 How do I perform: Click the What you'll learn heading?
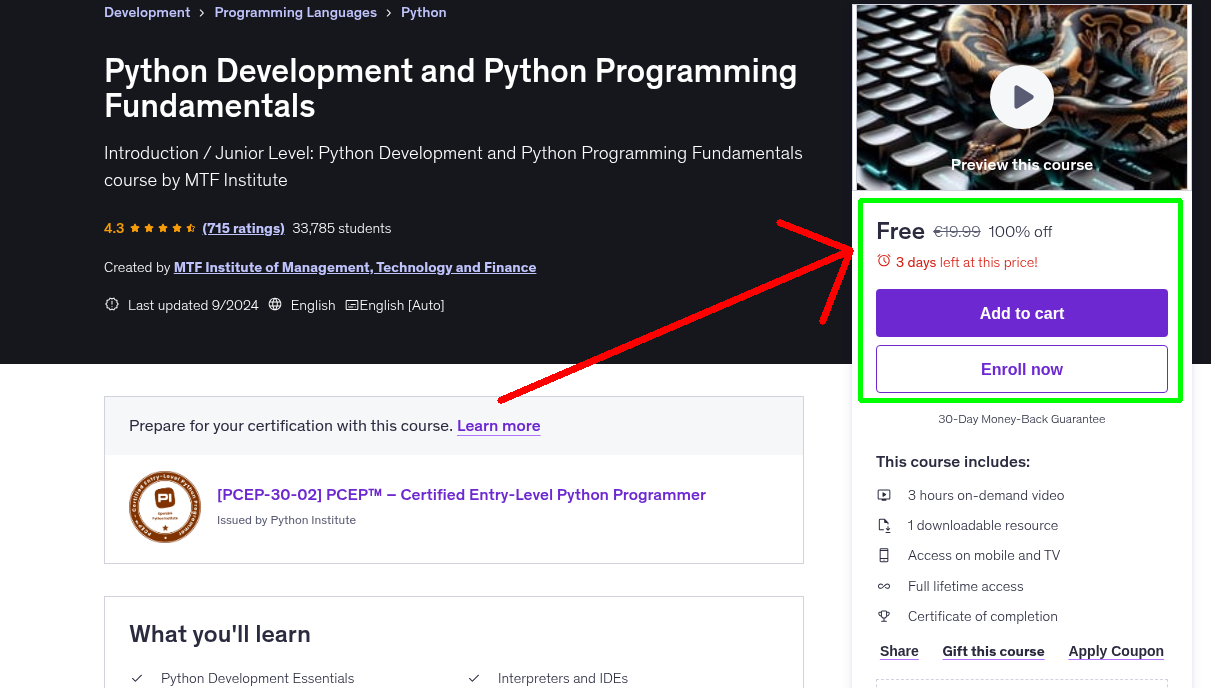coord(220,634)
